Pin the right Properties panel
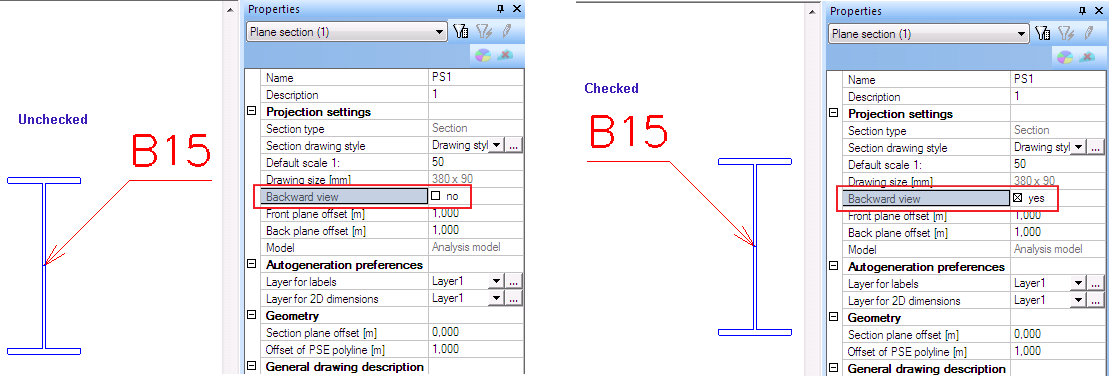This screenshot has width=1114, height=379. click(x=1082, y=11)
